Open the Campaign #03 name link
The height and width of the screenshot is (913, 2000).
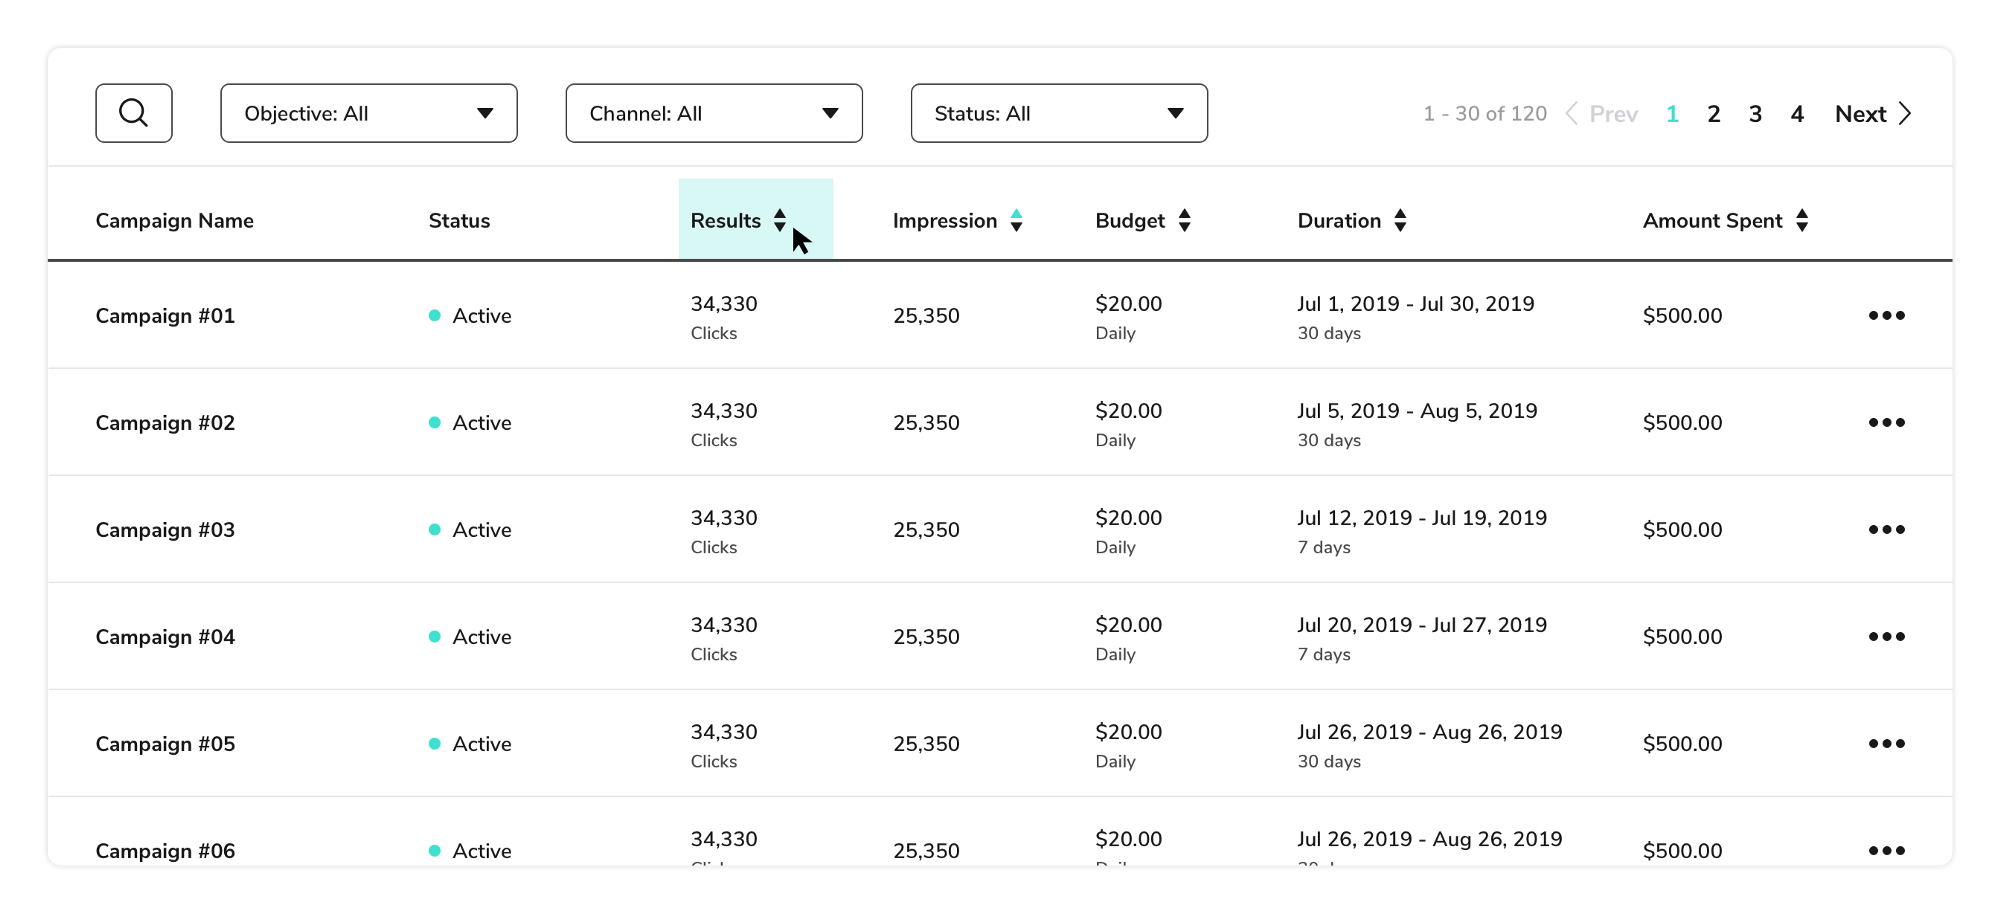click(x=165, y=530)
